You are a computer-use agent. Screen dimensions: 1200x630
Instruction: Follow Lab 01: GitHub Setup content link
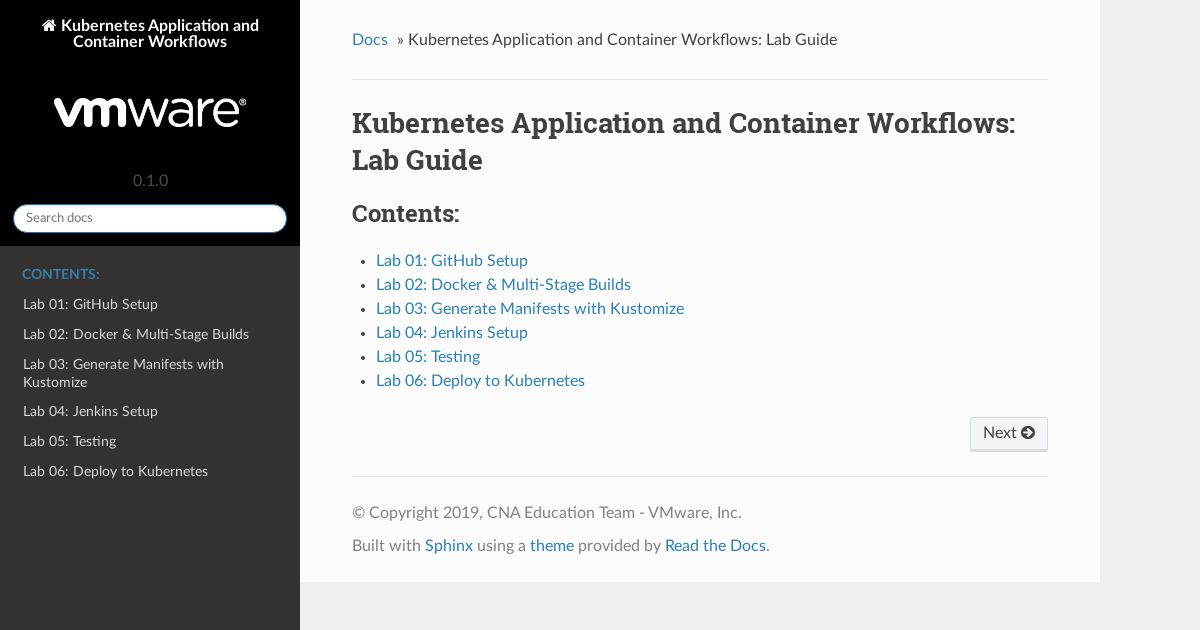(452, 261)
